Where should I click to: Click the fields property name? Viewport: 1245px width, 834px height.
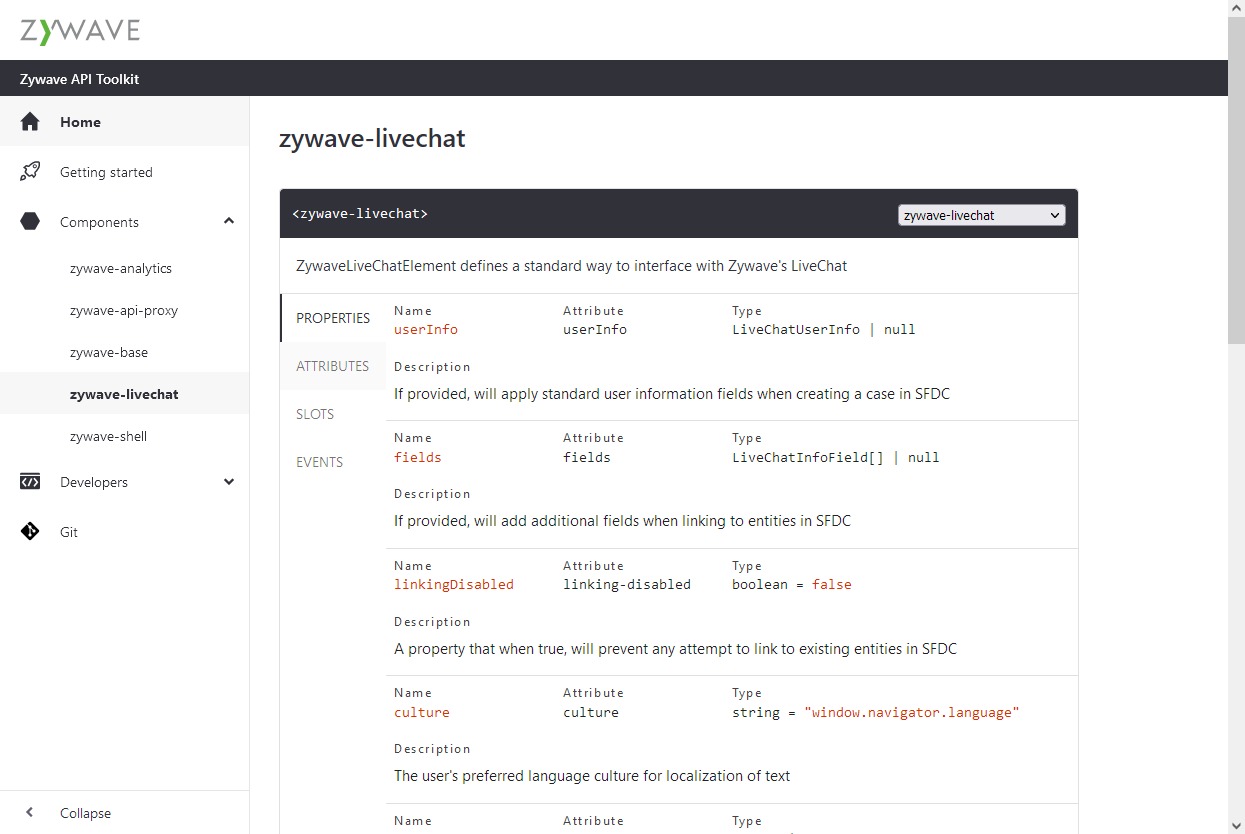pyautogui.click(x=418, y=457)
